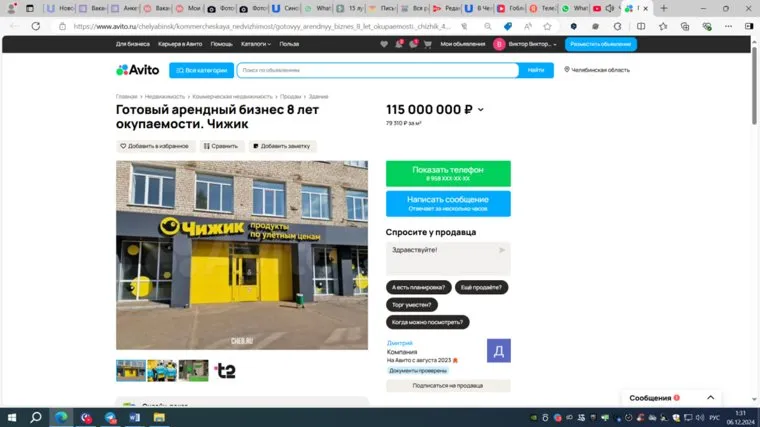760x427 pixels.
Task: Click Показать телефон green button
Action: [x=448, y=173]
